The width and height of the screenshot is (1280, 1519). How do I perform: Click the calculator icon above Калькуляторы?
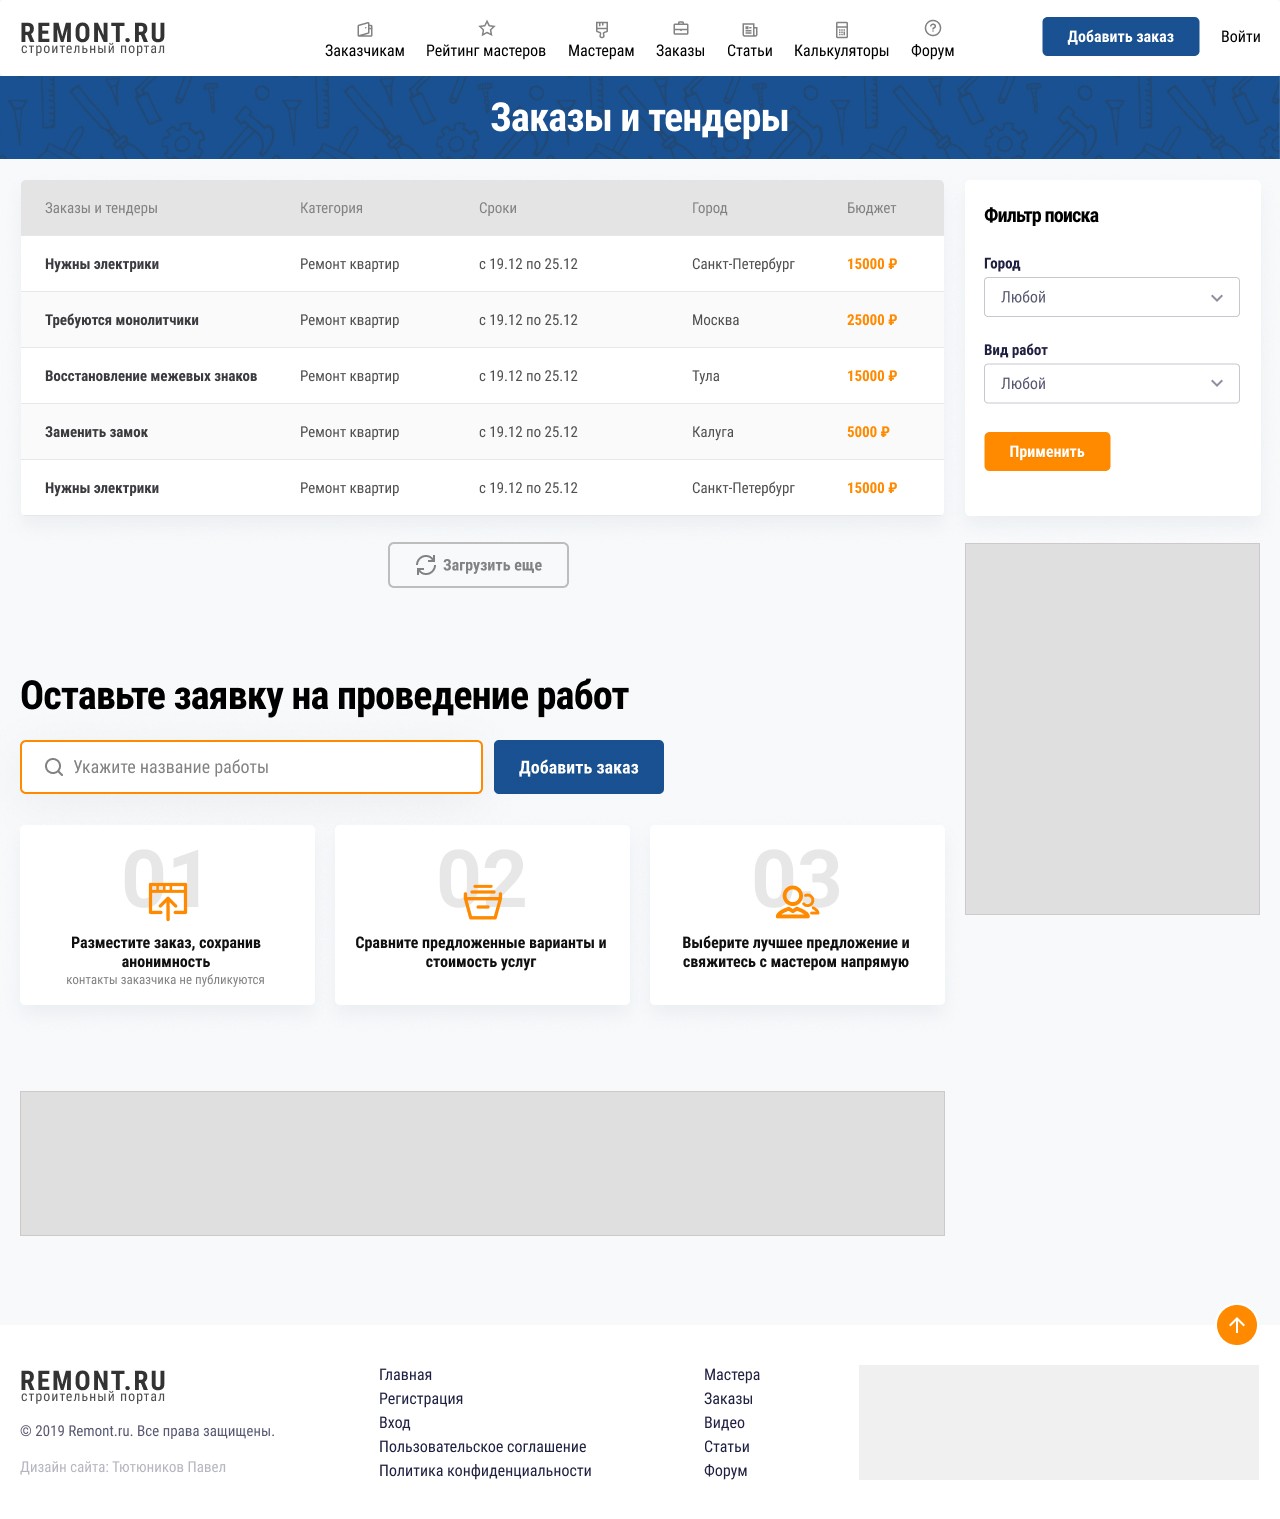point(842,30)
